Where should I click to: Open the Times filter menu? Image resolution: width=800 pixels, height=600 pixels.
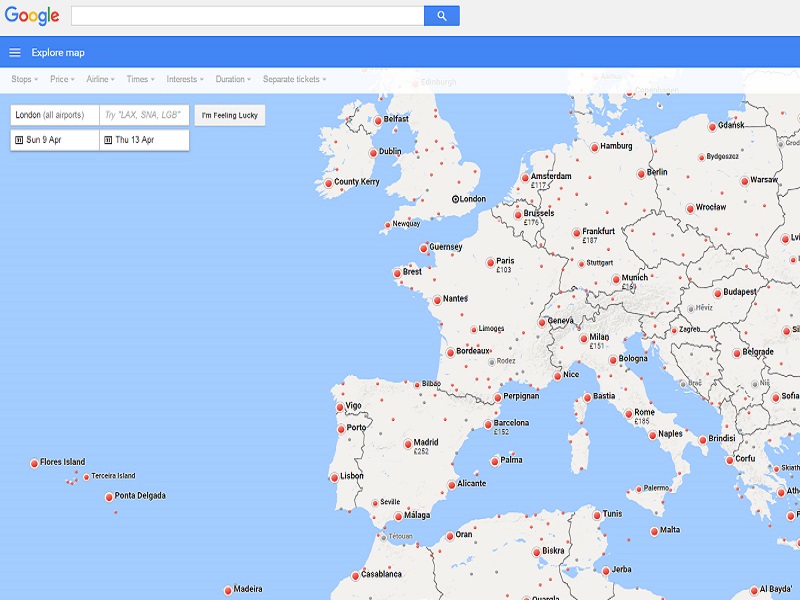coord(140,79)
